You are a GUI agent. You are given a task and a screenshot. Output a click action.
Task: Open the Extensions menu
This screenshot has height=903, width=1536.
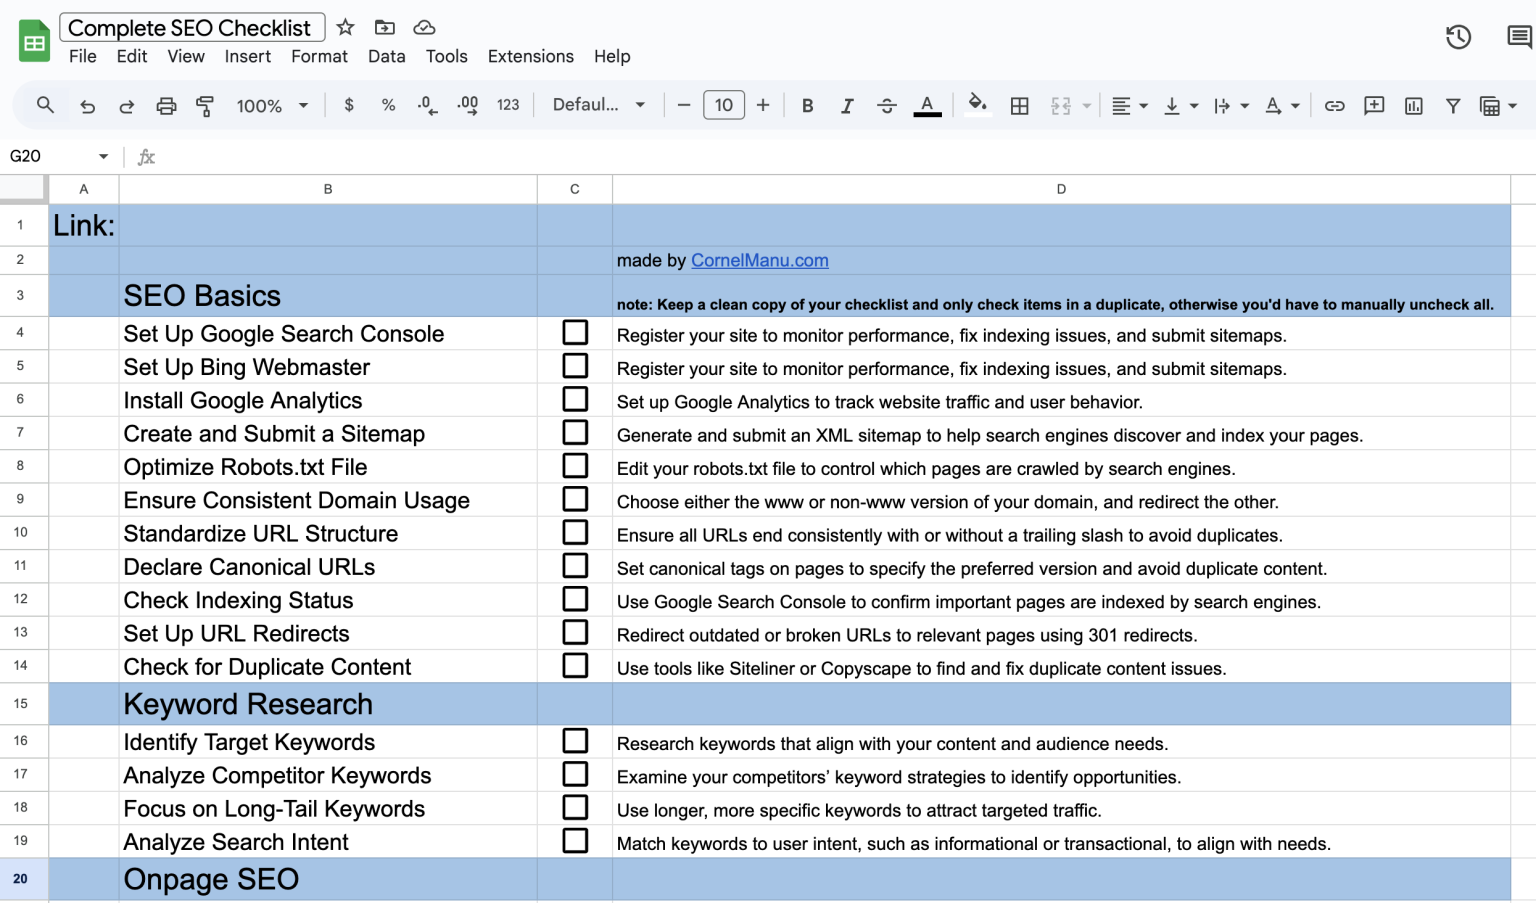coord(530,56)
